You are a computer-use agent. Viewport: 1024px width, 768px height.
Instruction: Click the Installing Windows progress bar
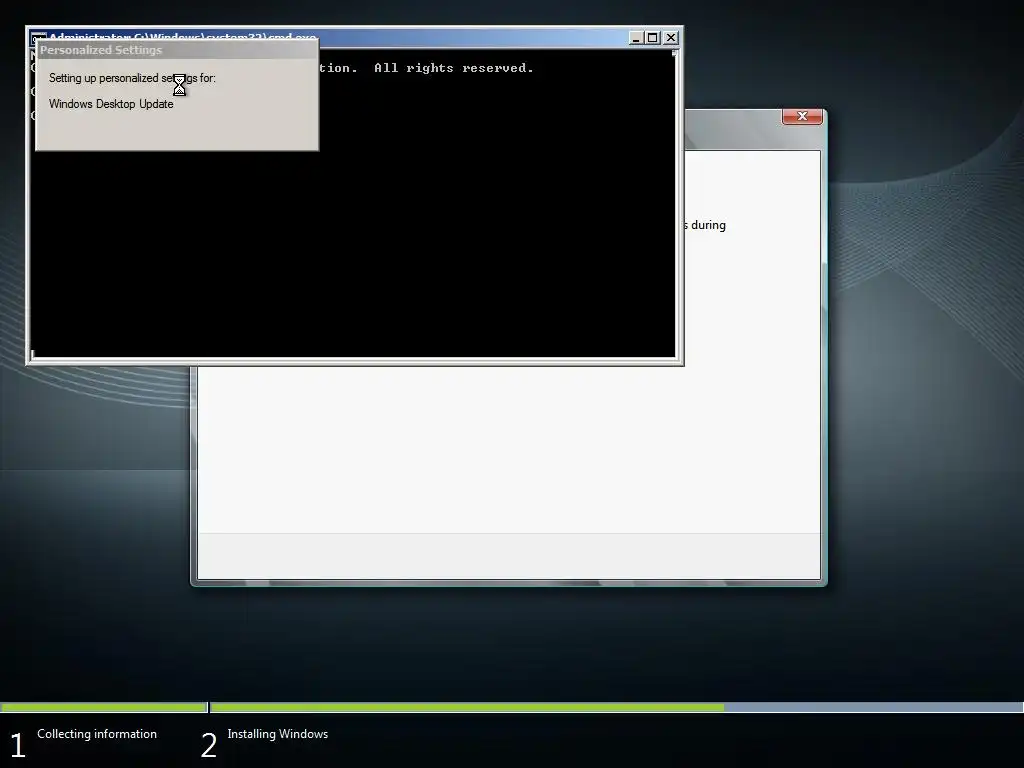click(x=616, y=707)
